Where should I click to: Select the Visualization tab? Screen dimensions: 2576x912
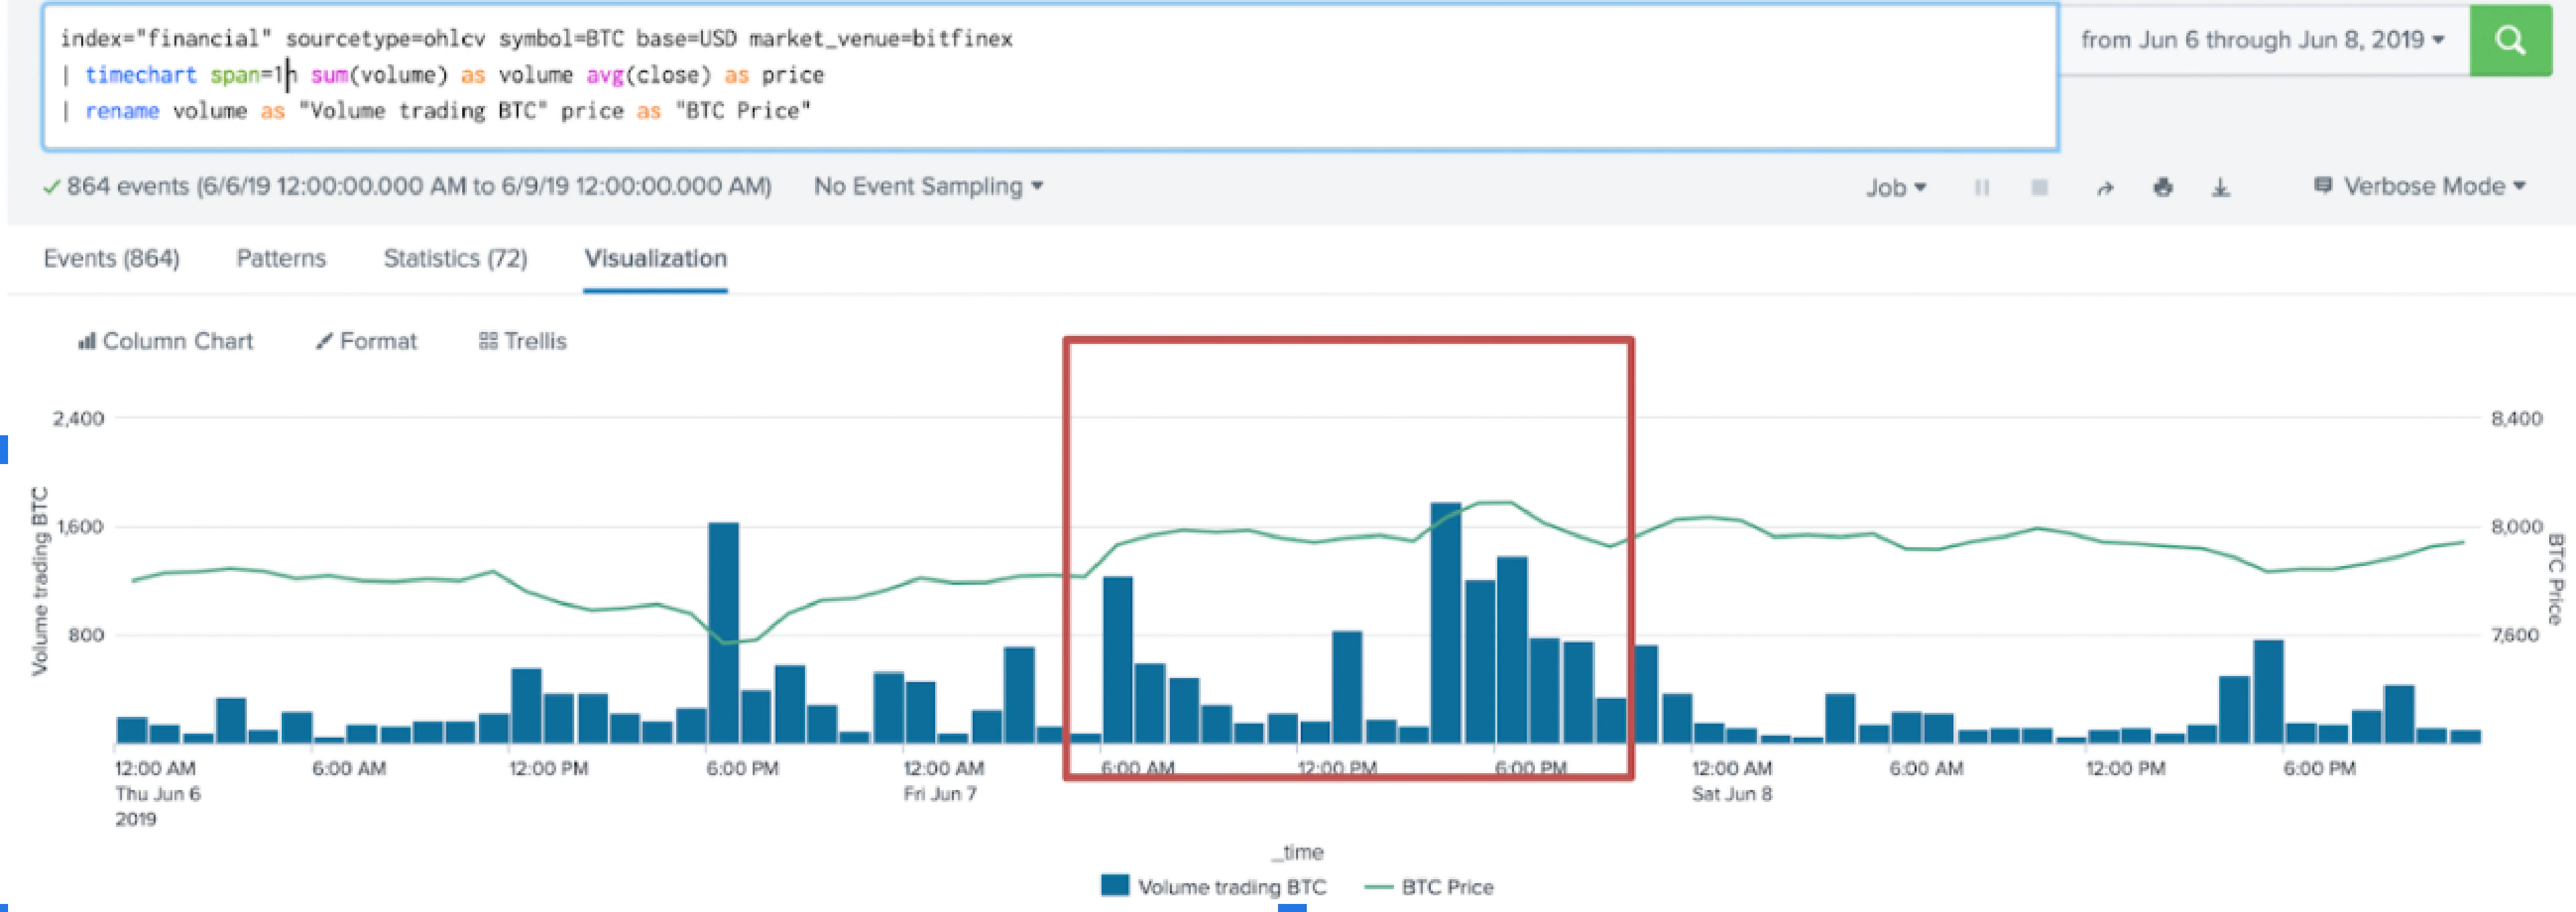(x=655, y=258)
